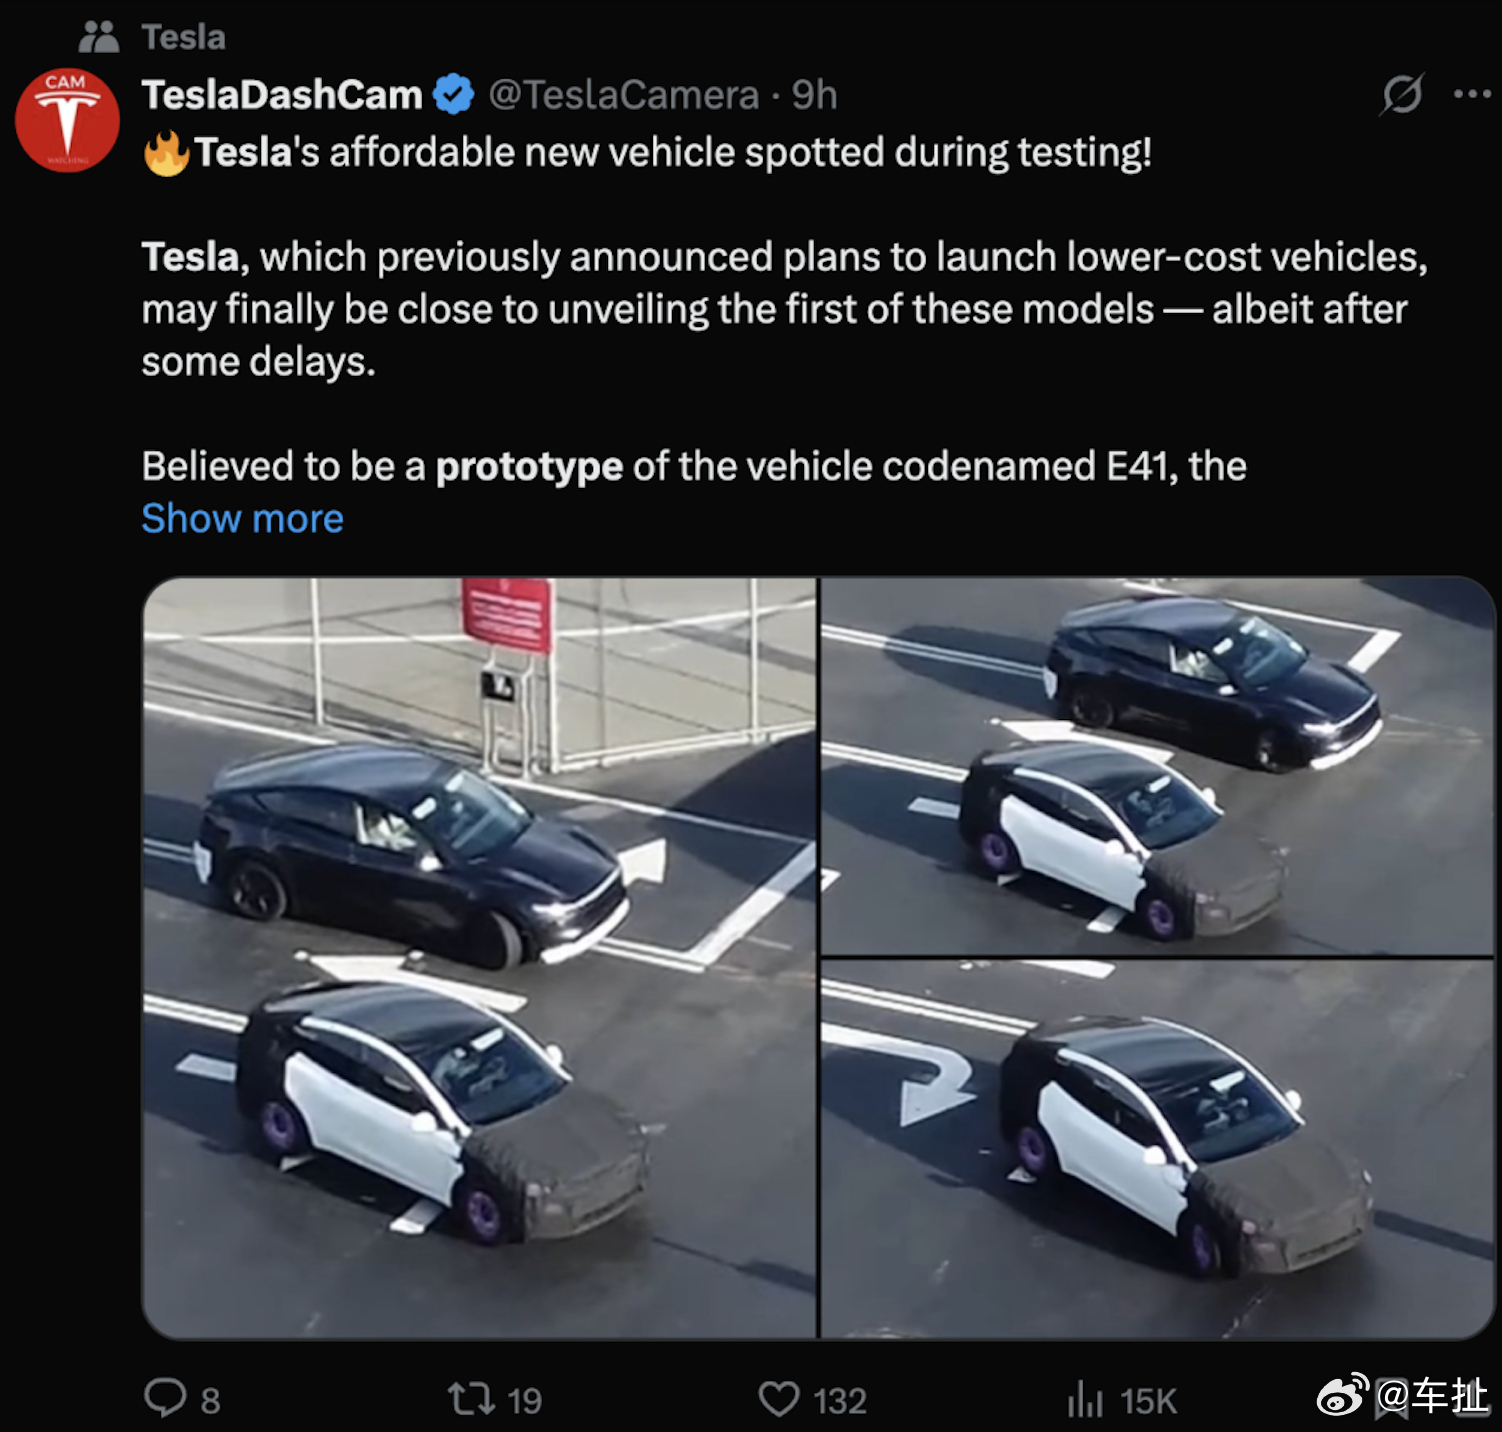Open the Grok explain-post icon

1402,95
